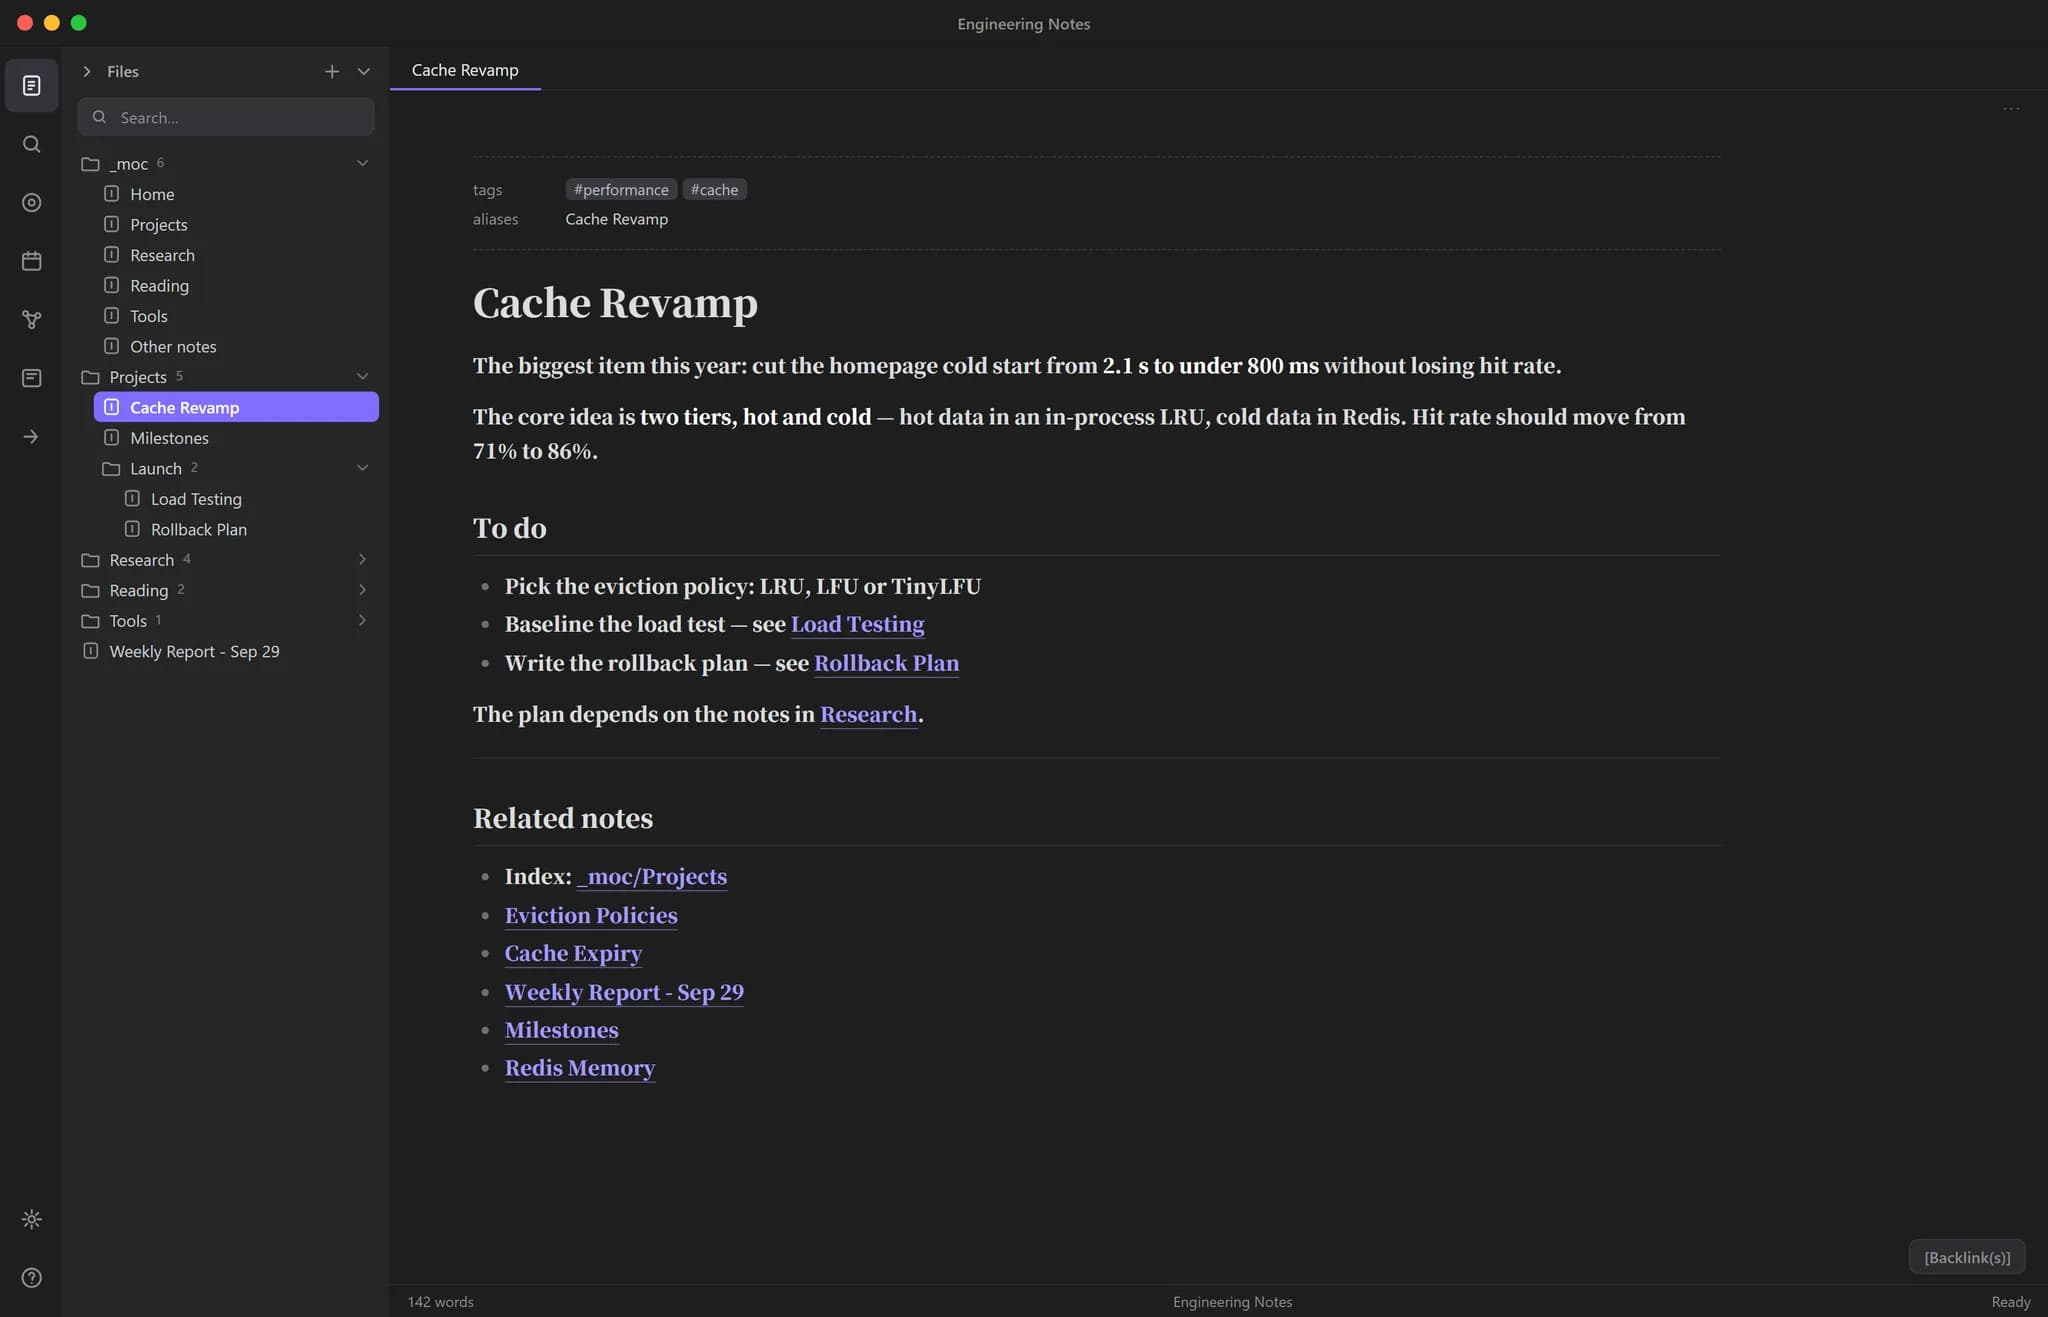
Task: Open the Files panel dropdown chevron
Action: [x=364, y=71]
